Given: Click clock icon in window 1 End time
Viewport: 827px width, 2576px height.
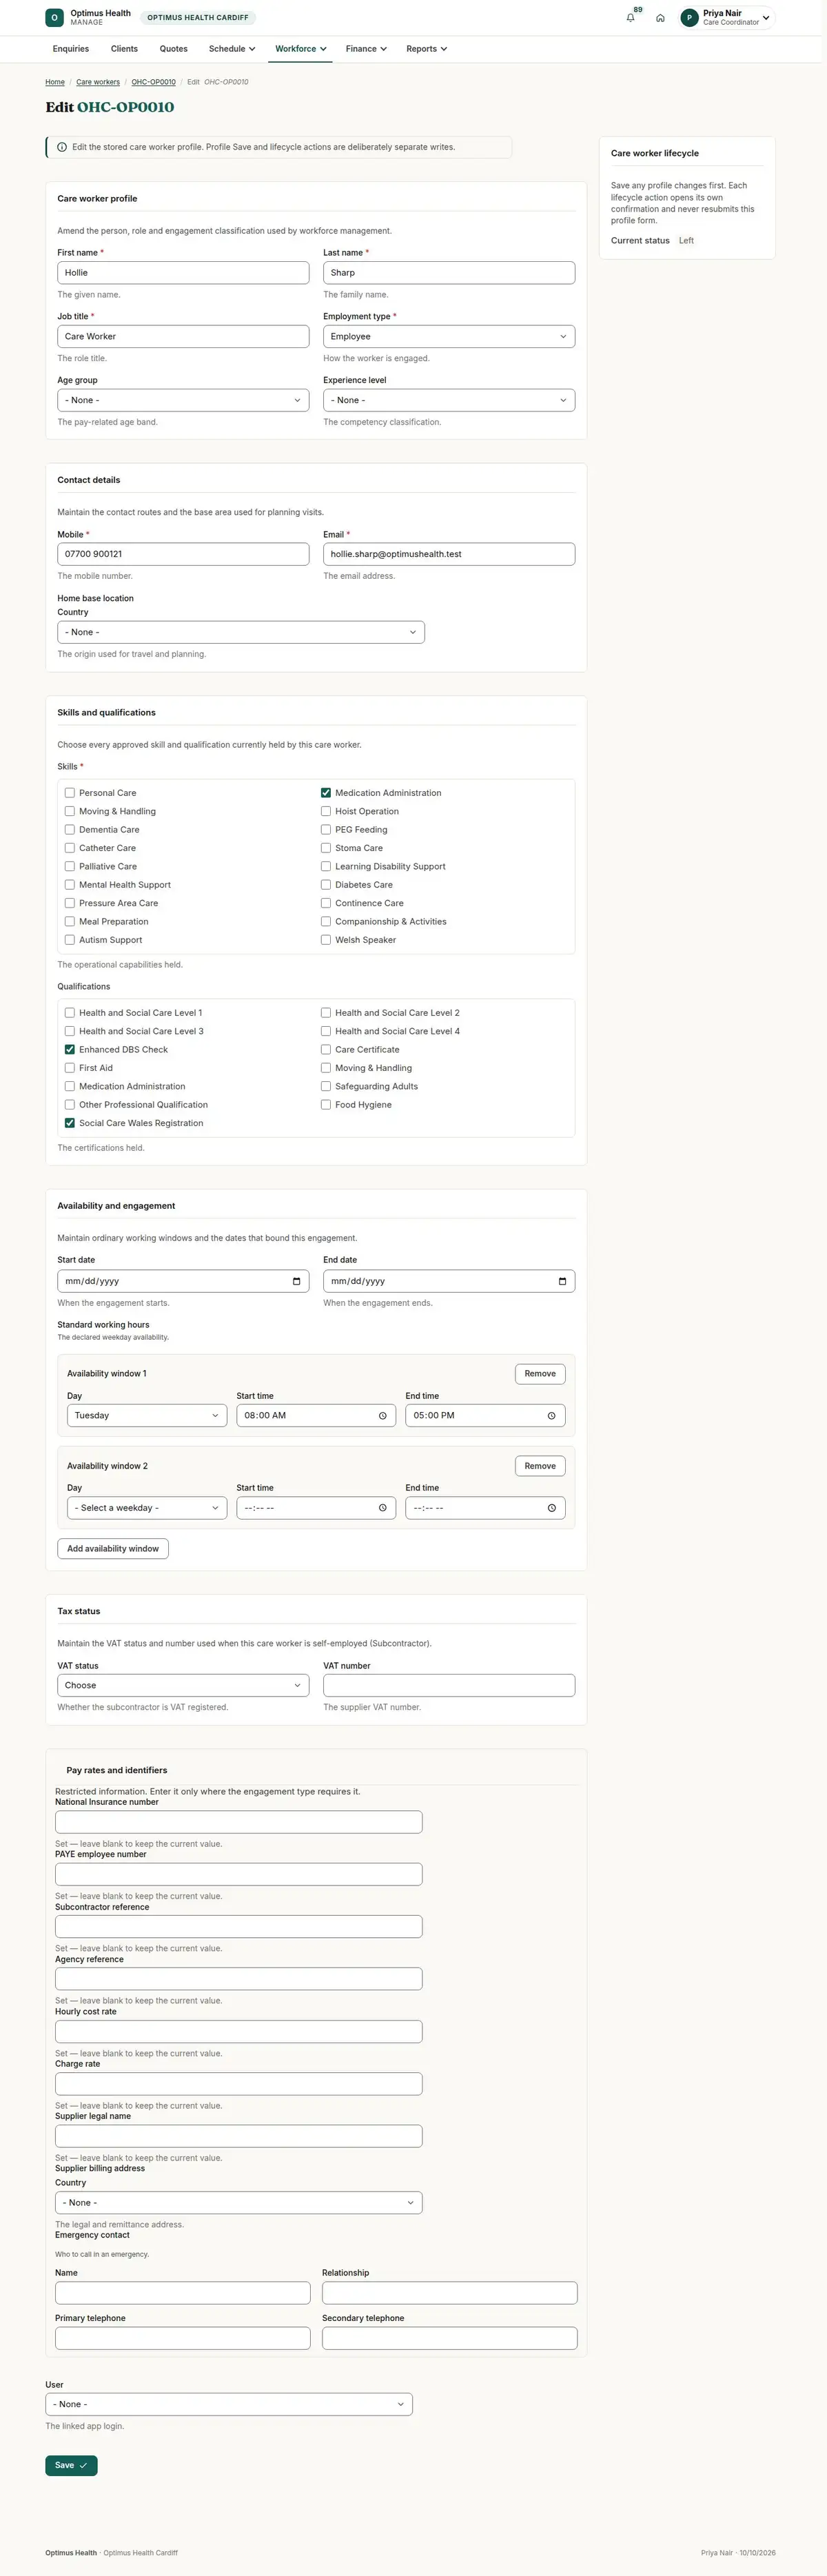Looking at the screenshot, I should [x=551, y=1415].
